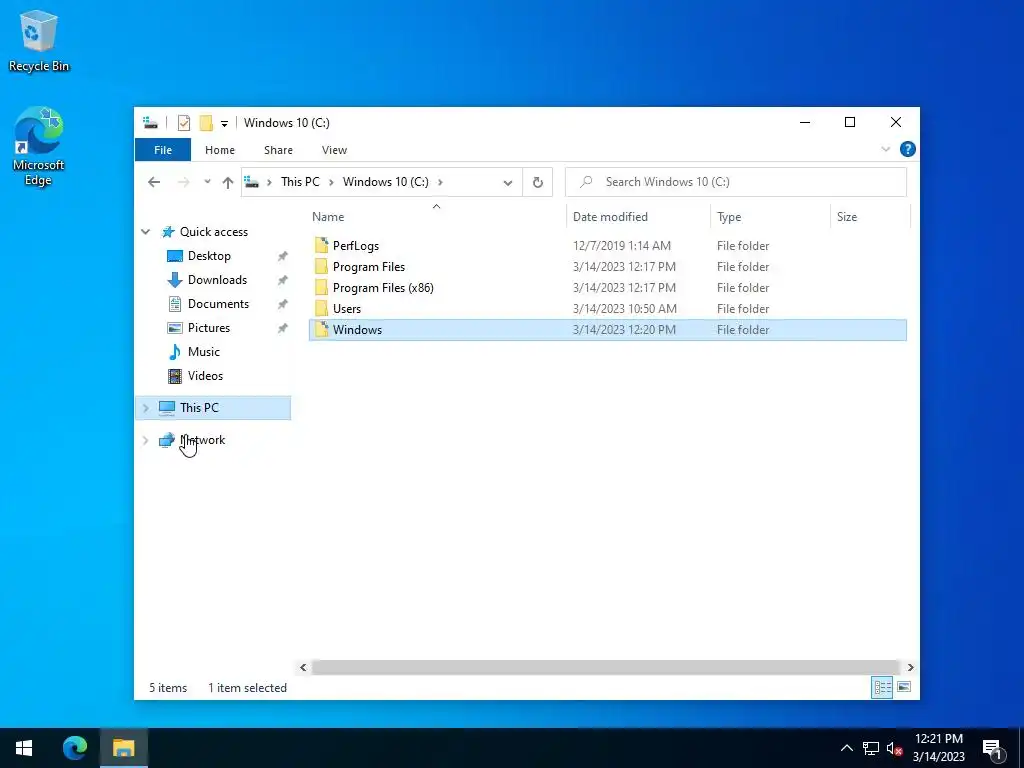This screenshot has height=768, width=1024.
Task: Go up one level with Up arrow
Action: tap(227, 182)
